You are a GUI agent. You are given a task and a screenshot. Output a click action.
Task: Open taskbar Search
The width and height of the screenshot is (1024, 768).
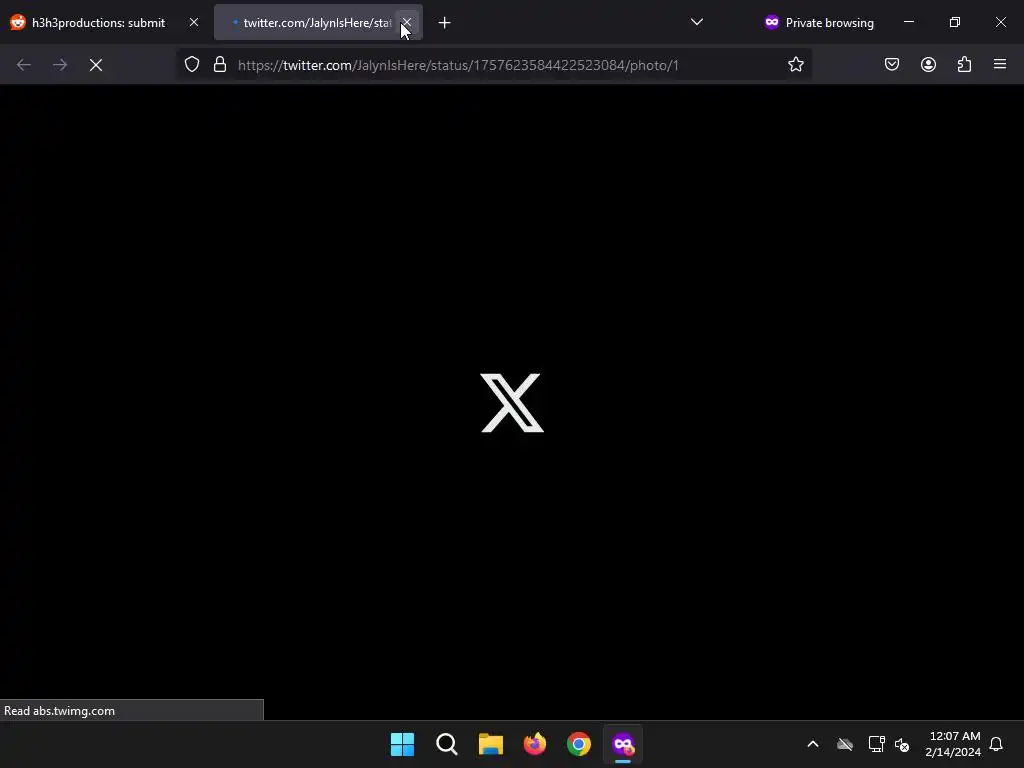point(447,744)
